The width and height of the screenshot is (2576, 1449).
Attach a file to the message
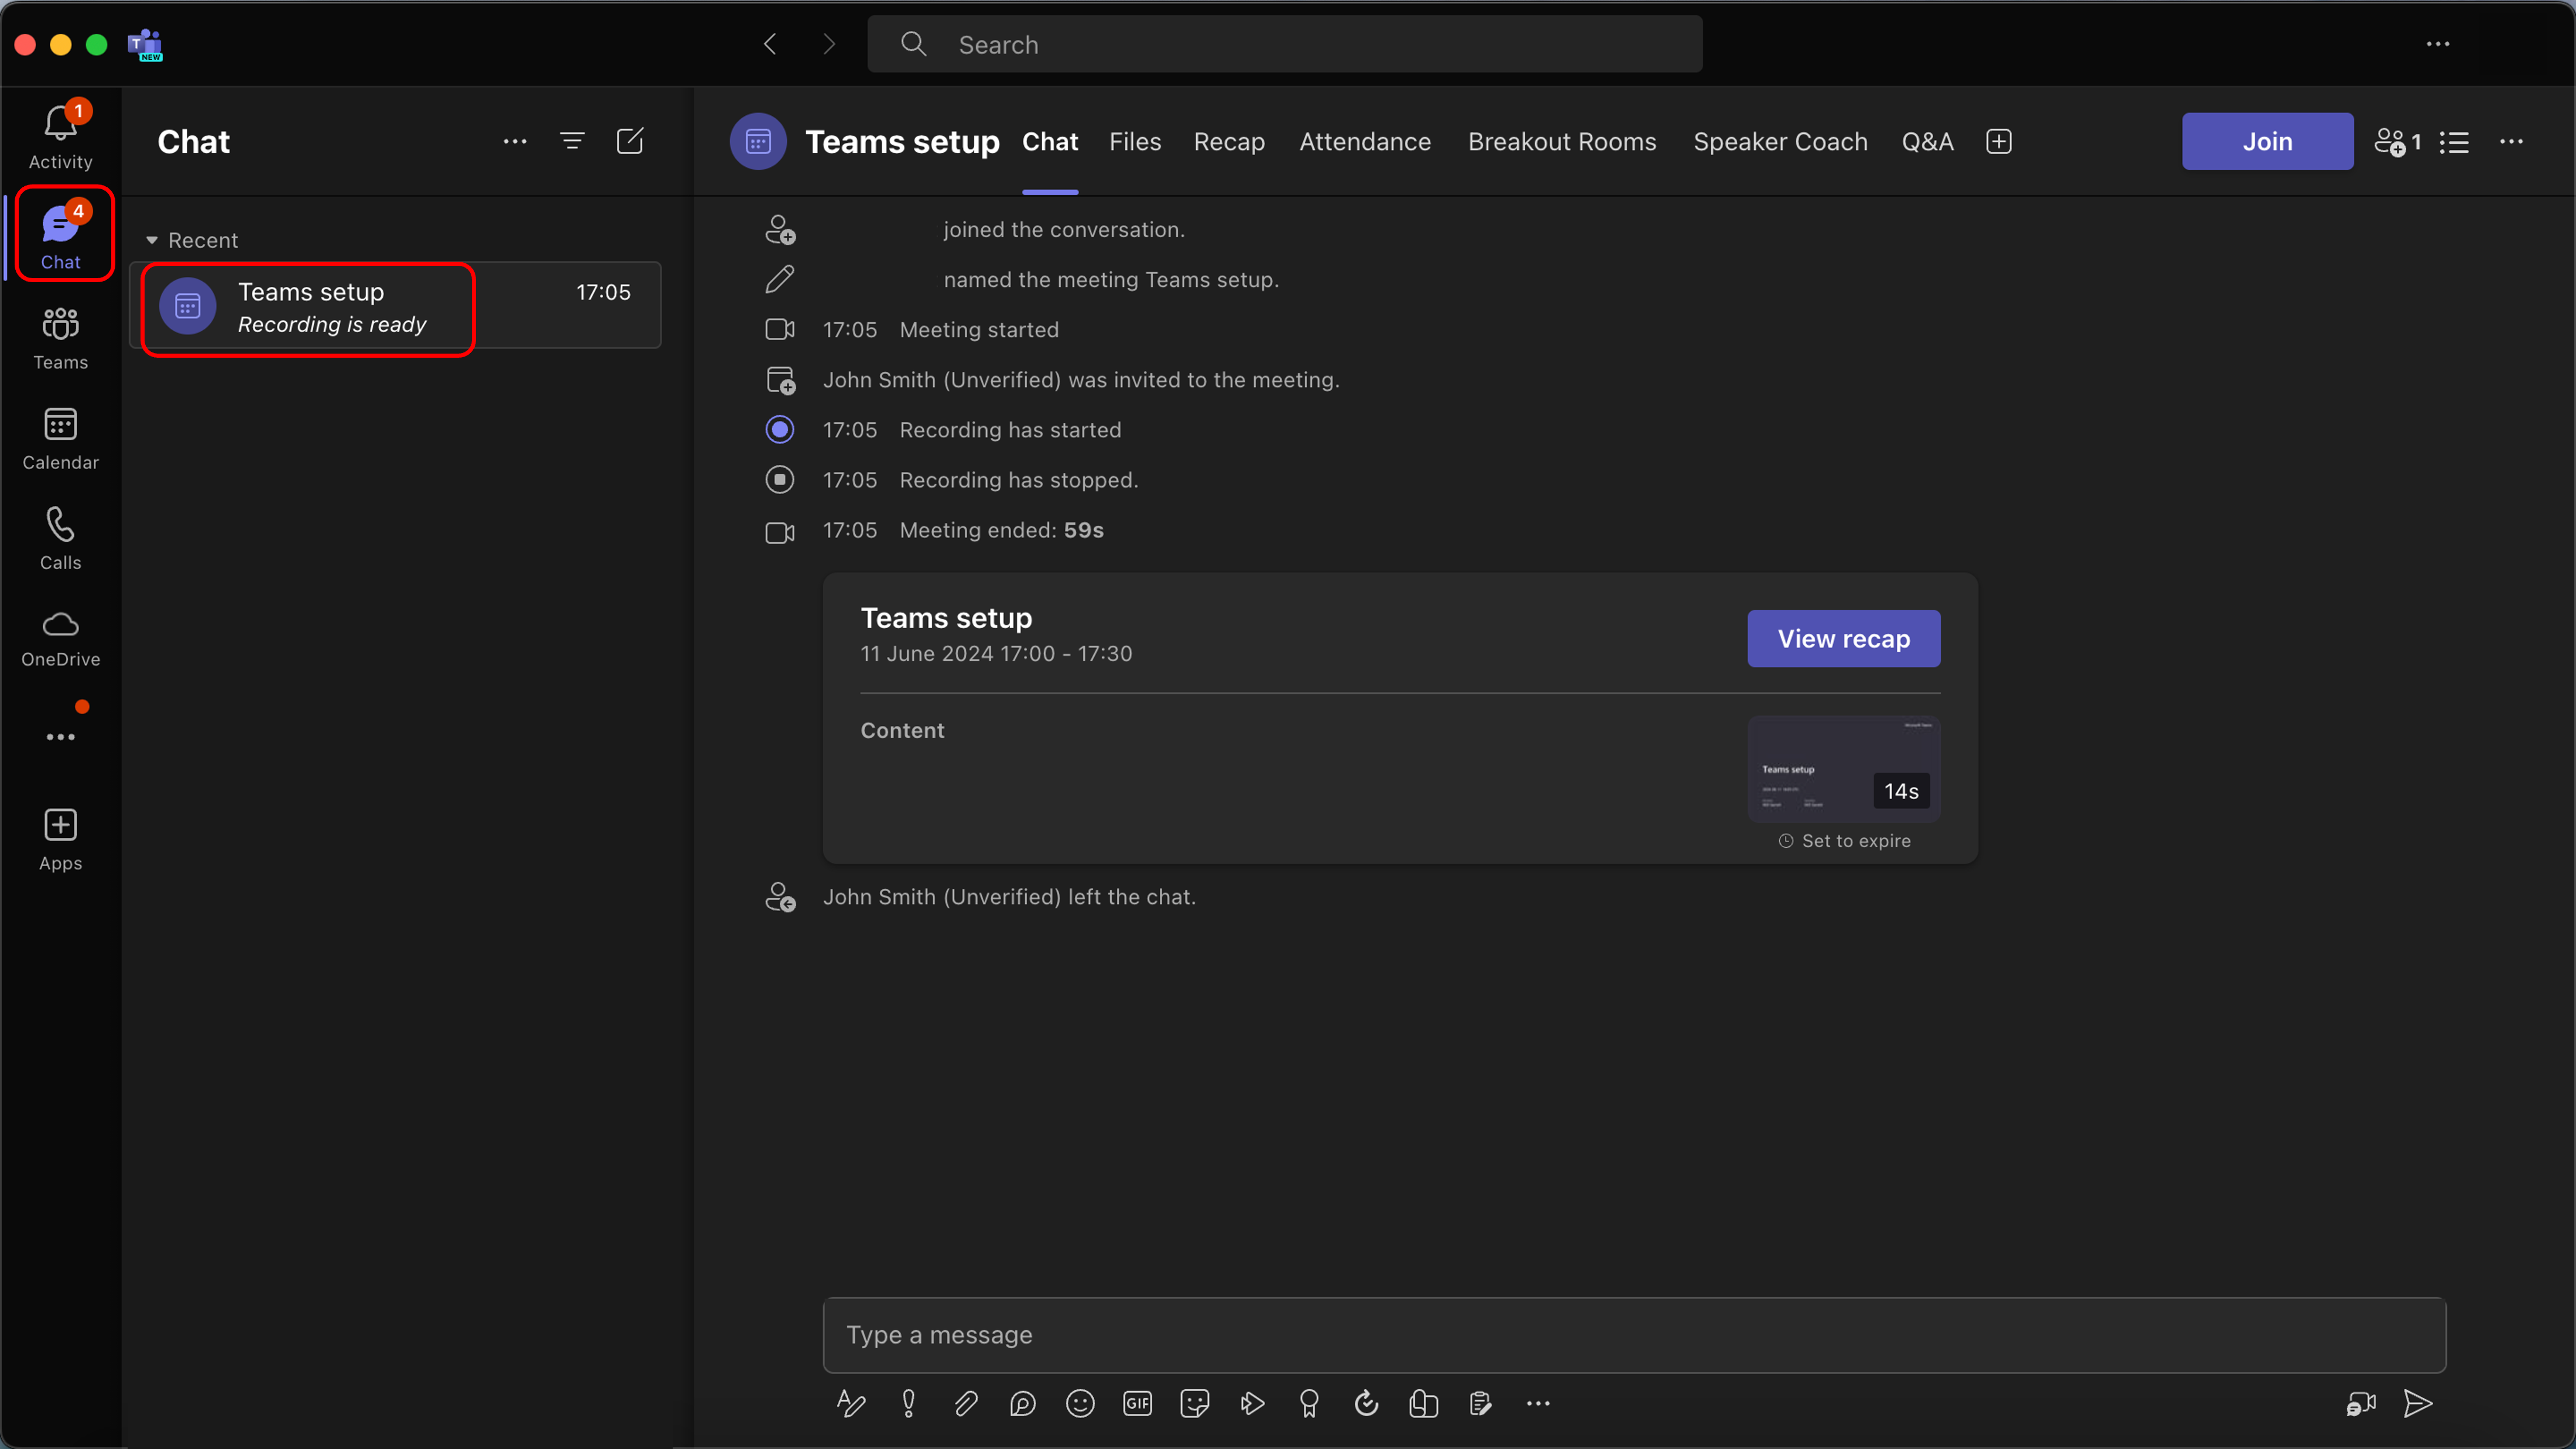pyautogui.click(x=965, y=1404)
